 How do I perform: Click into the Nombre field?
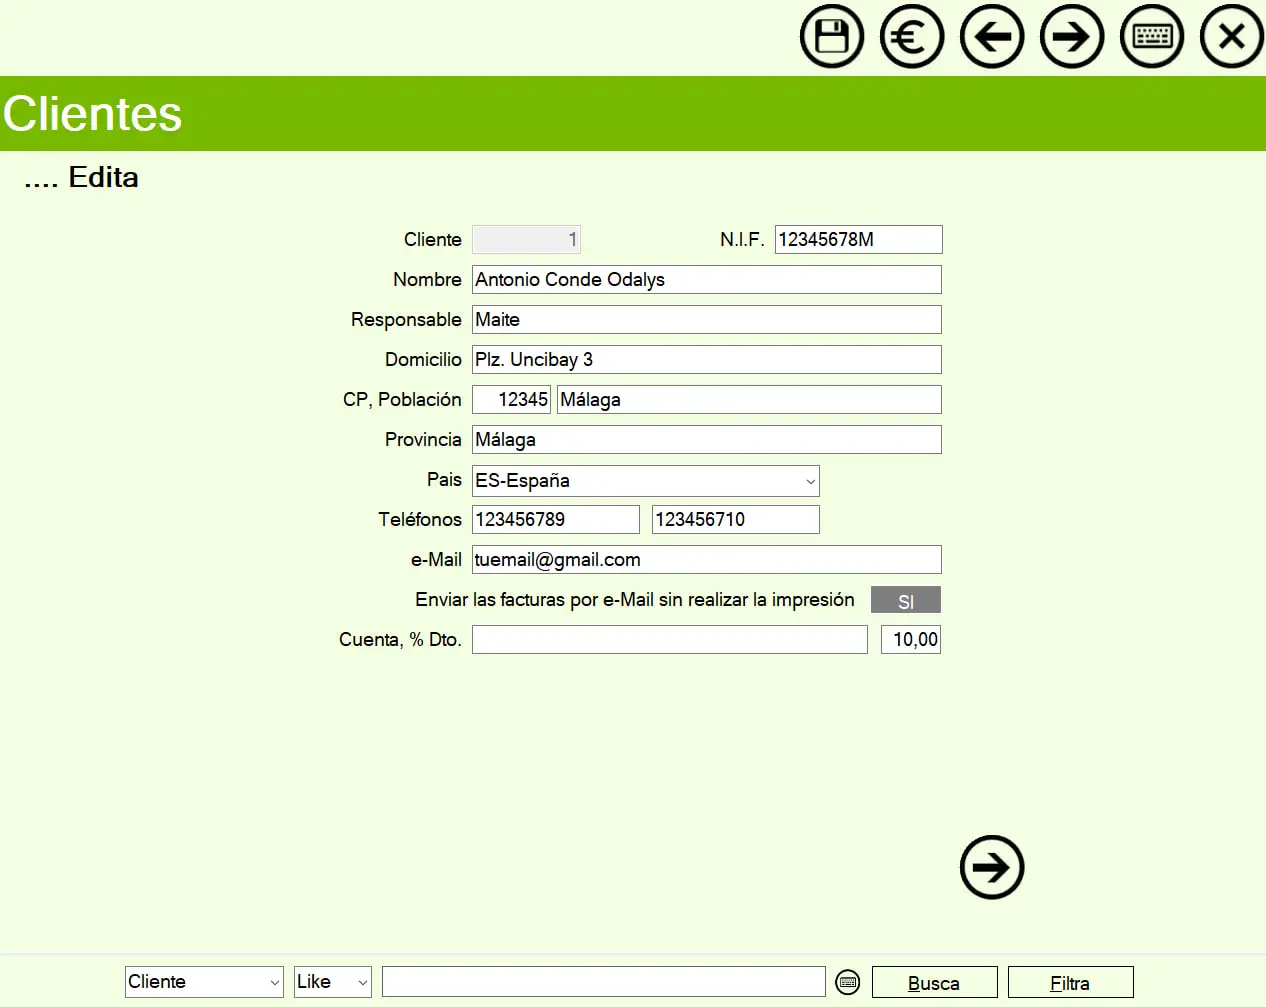706,280
